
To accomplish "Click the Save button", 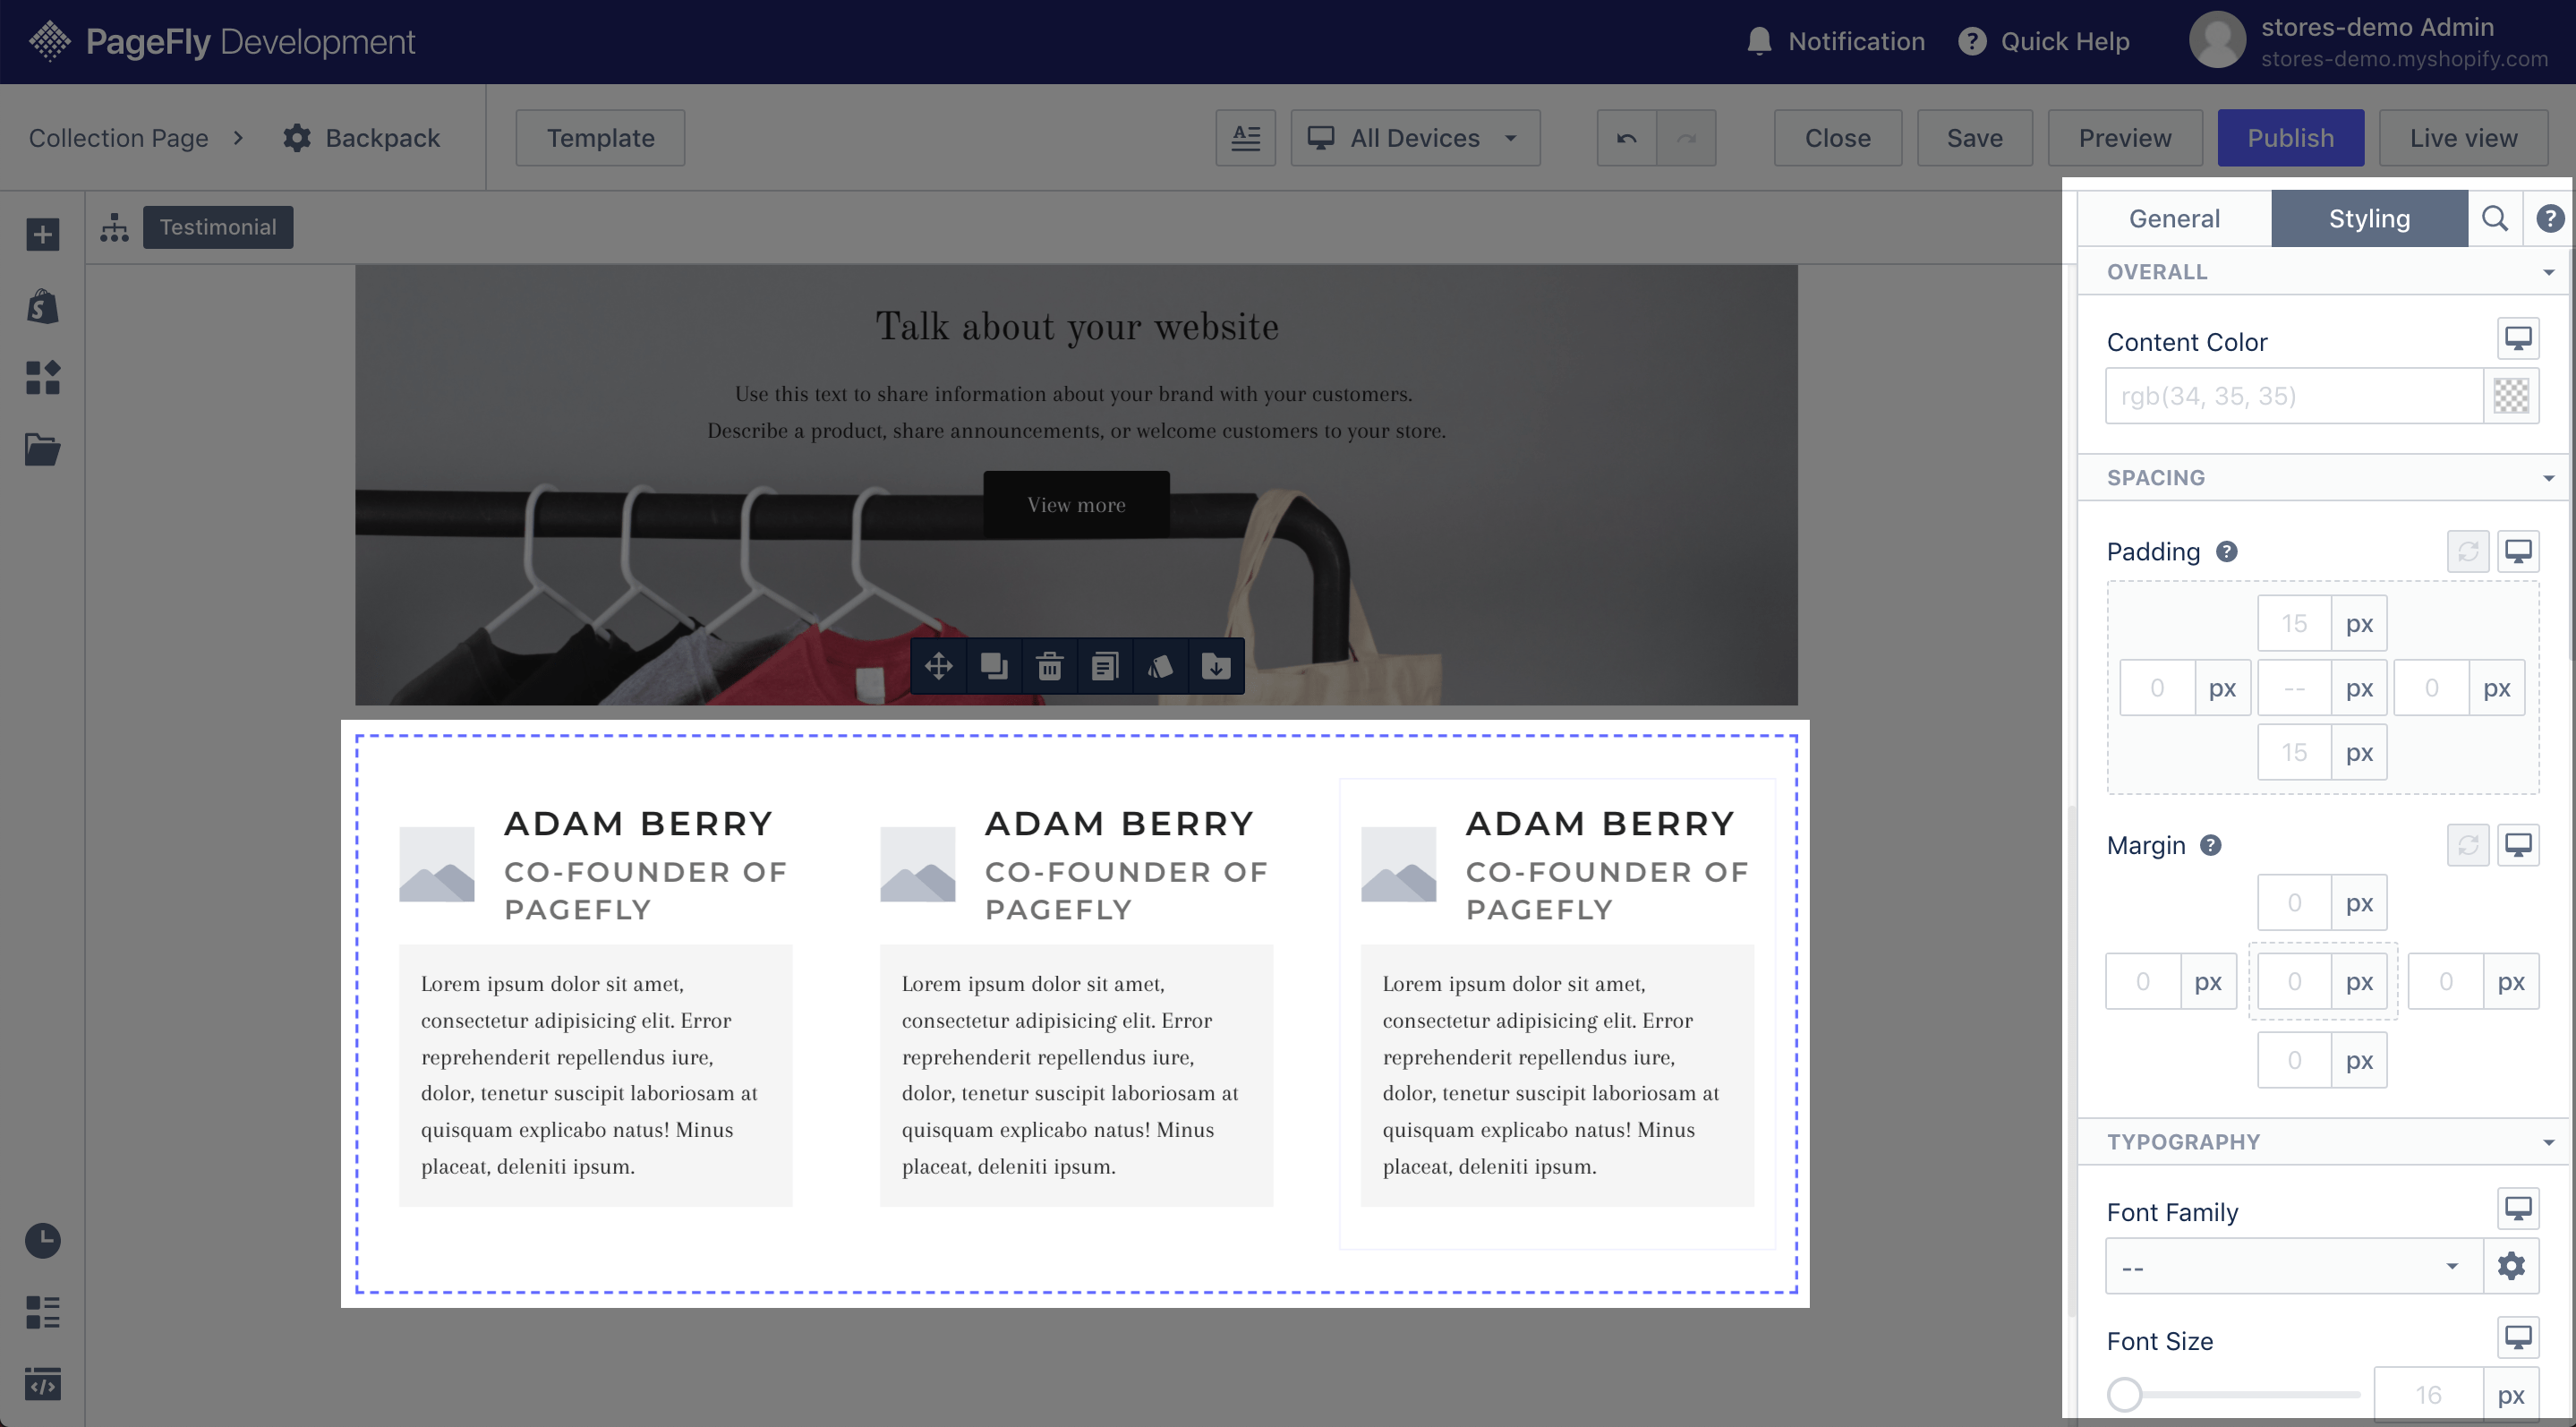I will coord(1974,138).
